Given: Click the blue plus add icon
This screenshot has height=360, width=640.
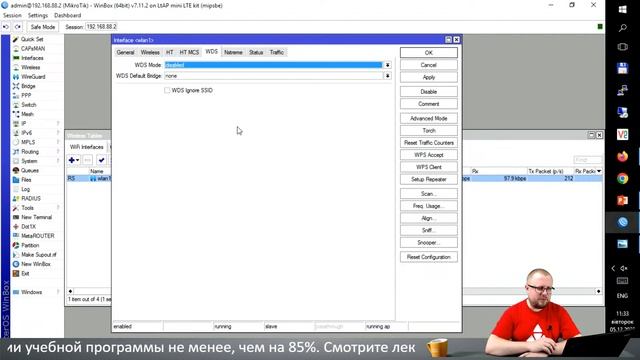Looking at the screenshot, I should (72, 160).
